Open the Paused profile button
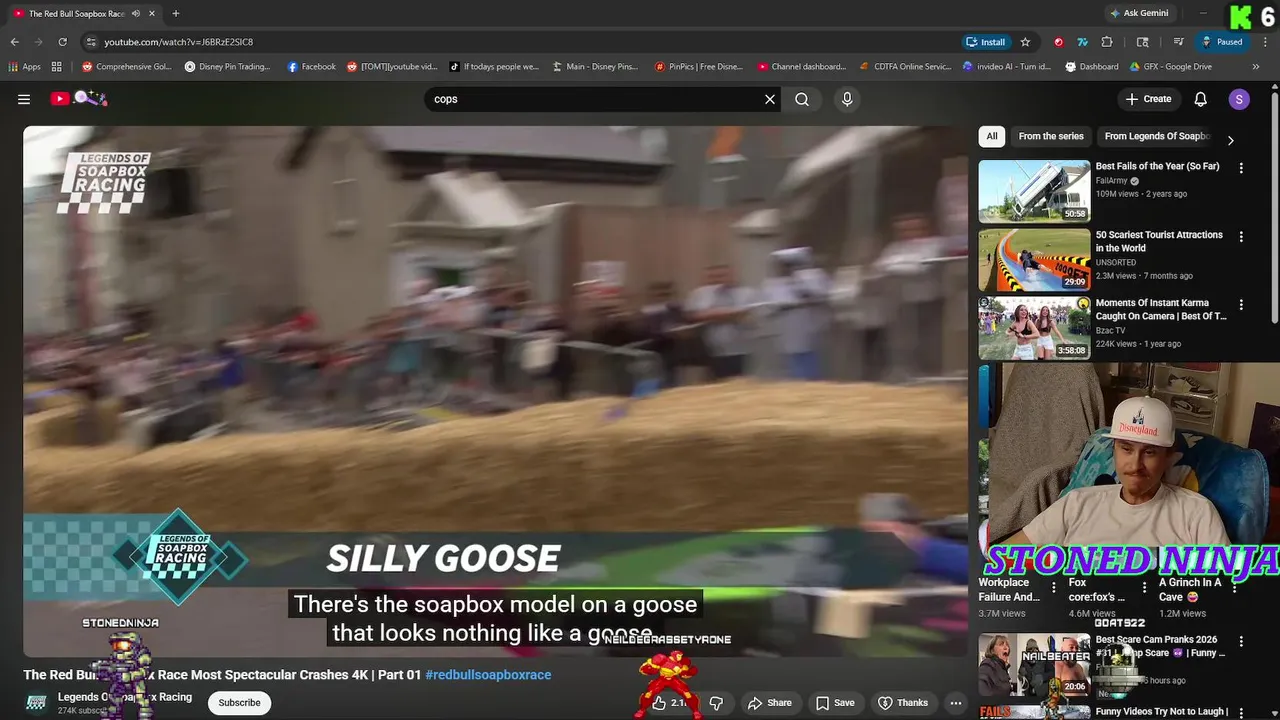The image size is (1280, 720). click(1222, 42)
